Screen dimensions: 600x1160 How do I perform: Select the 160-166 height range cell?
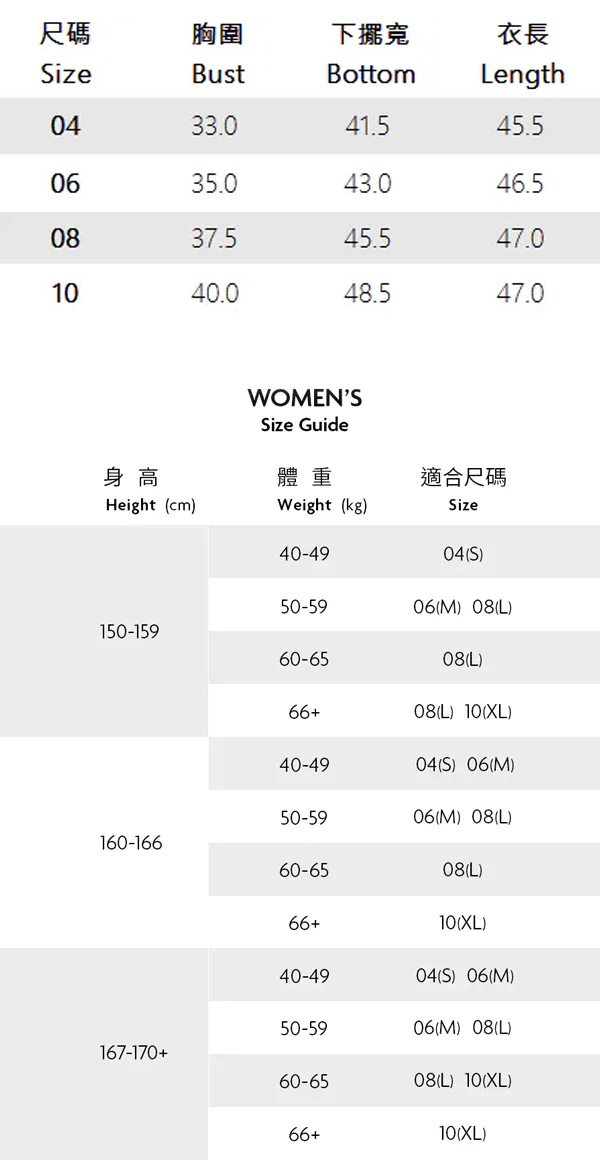pyautogui.click(x=130, y=843)
